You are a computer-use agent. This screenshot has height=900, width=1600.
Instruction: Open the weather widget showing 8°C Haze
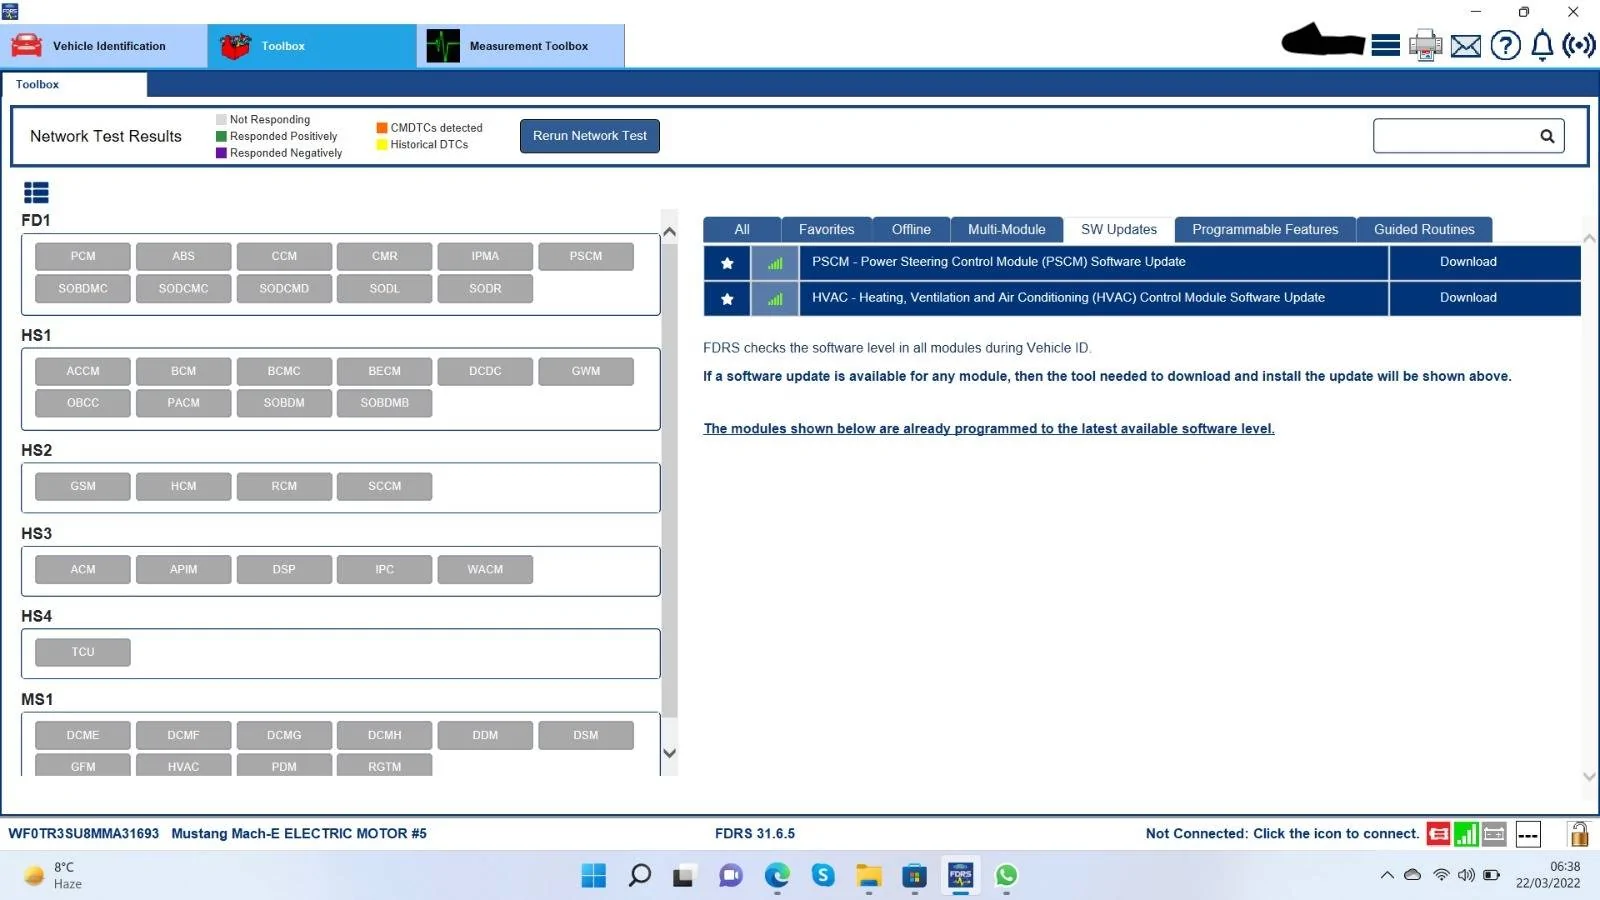click(x=53, y=876)
